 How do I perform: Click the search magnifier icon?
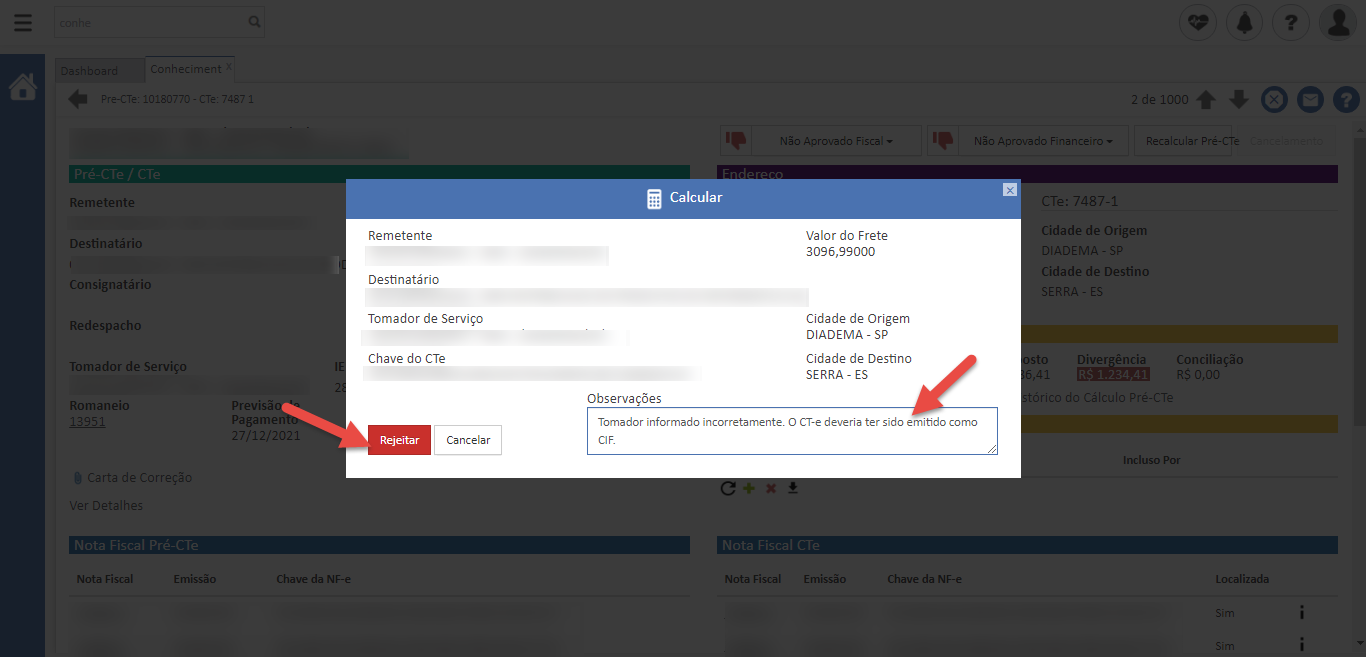255,21
